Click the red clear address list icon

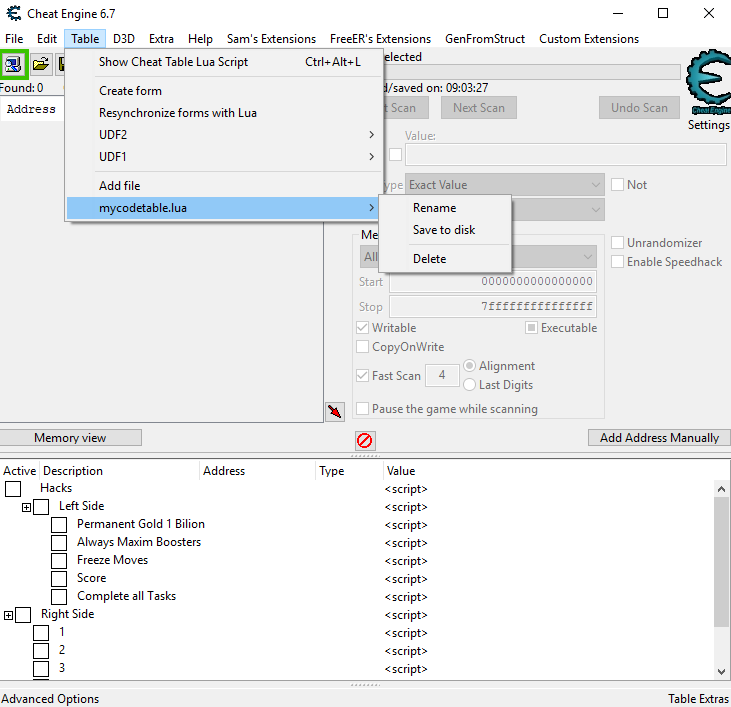click(x=365, y=440)
